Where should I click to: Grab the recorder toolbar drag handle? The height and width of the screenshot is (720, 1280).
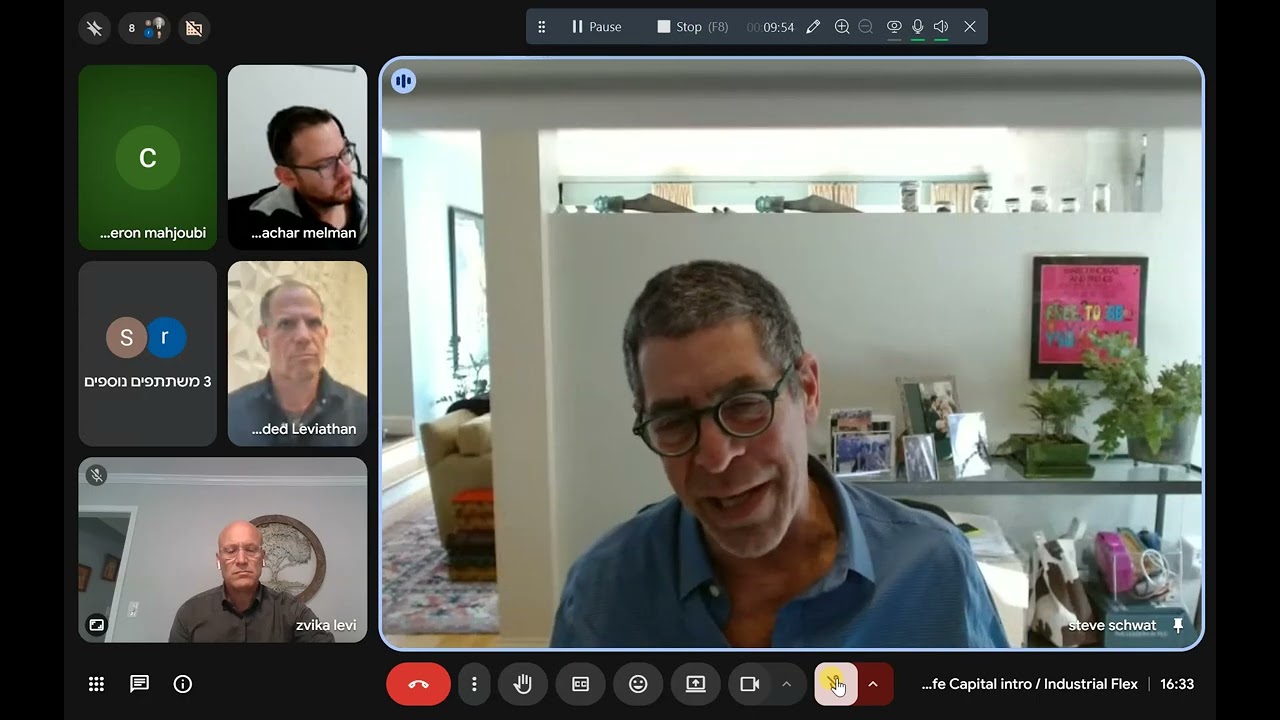click(542, 27)
